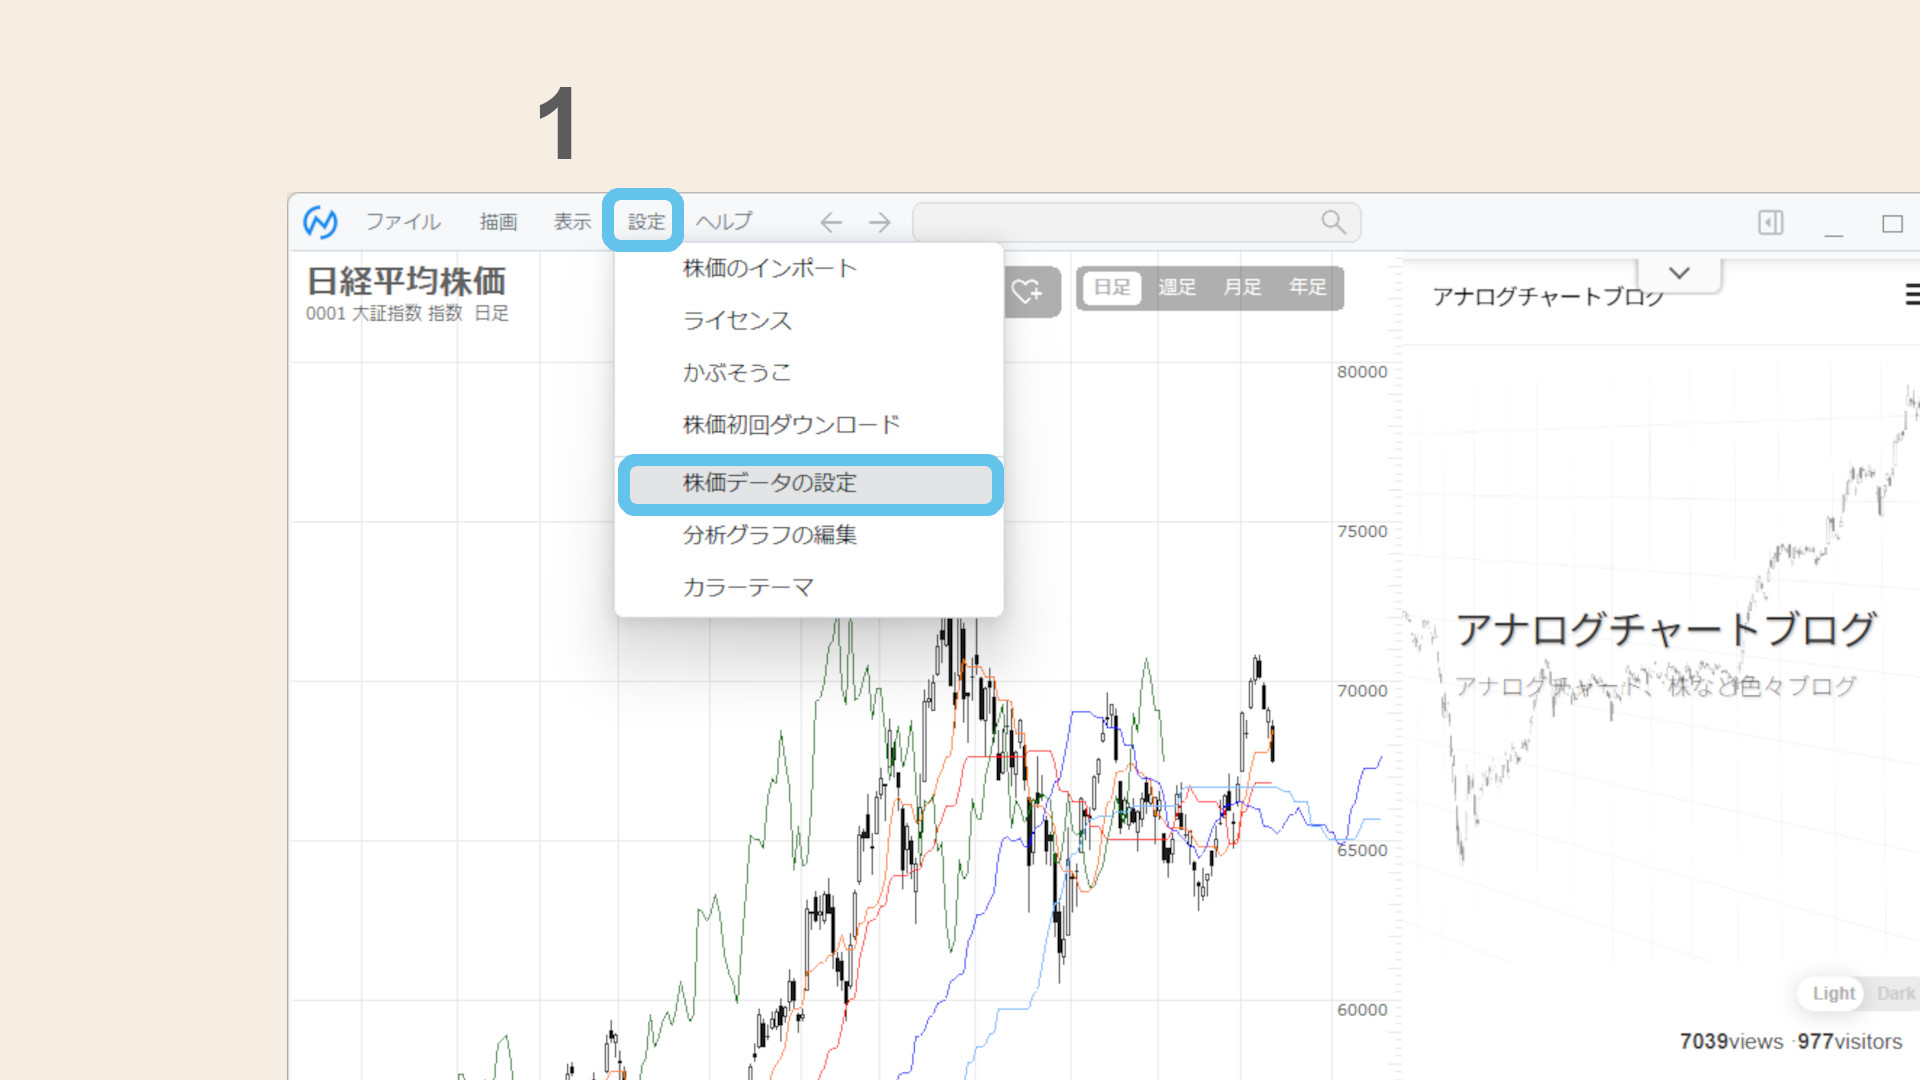Choose 株価データの設定 menu entry
1920x1080 pixels.
pos(809,484)
